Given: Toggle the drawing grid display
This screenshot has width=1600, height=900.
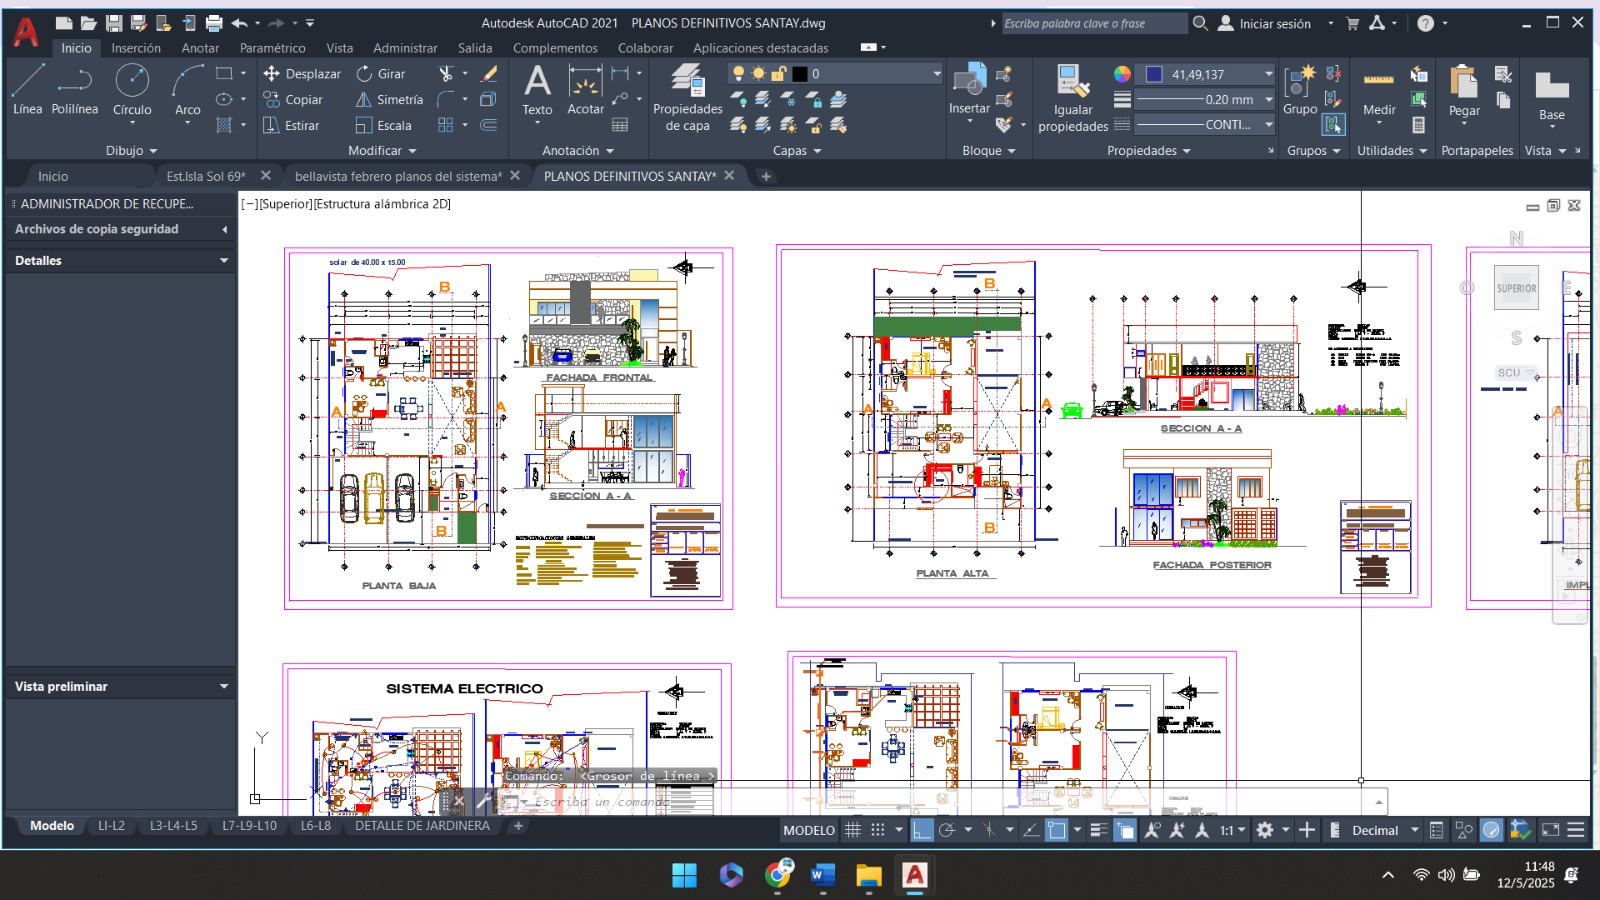Looking at the screenshot, I should pyautogui.click(x=853, y=830).
